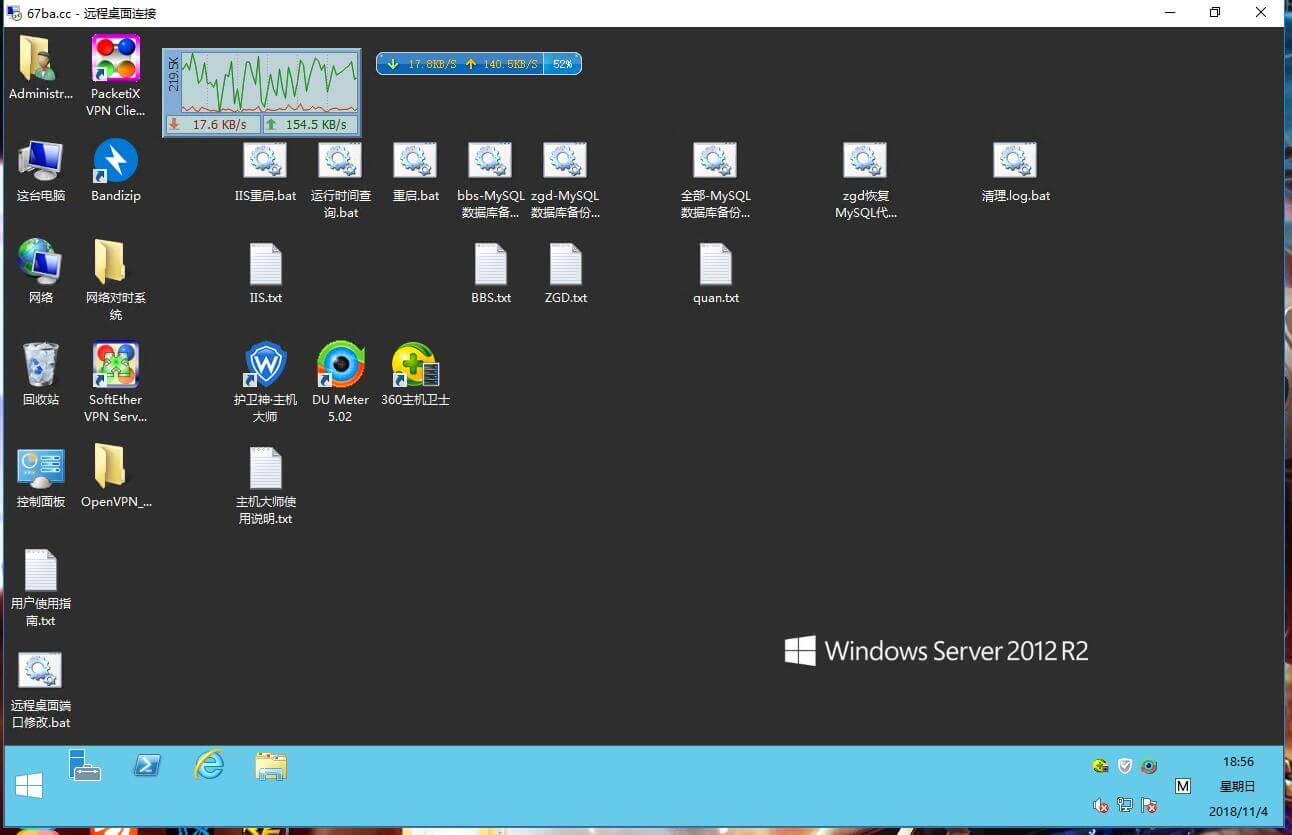Select the DU Meter 5.02 shortcut
Viewport: 1292px width, 835px height.
click(340, 366)
